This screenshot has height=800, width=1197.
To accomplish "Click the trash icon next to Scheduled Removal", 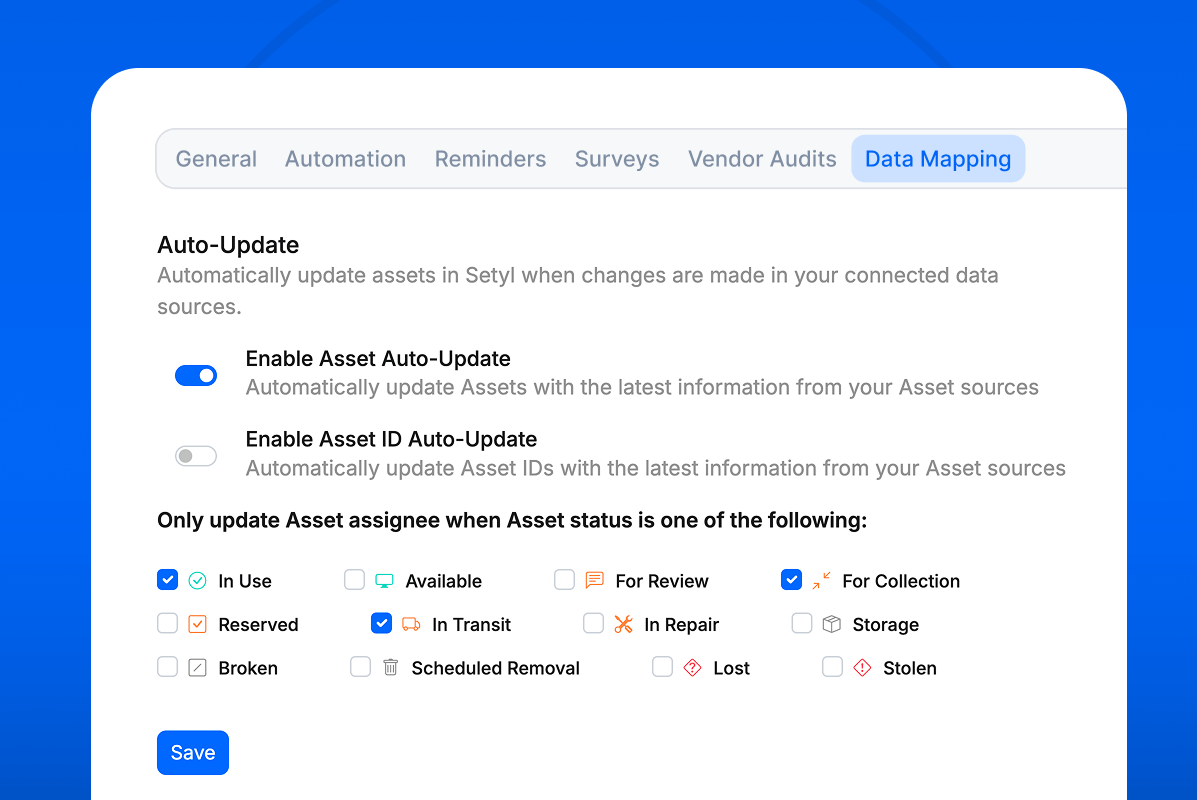I will tap(389, 668).
